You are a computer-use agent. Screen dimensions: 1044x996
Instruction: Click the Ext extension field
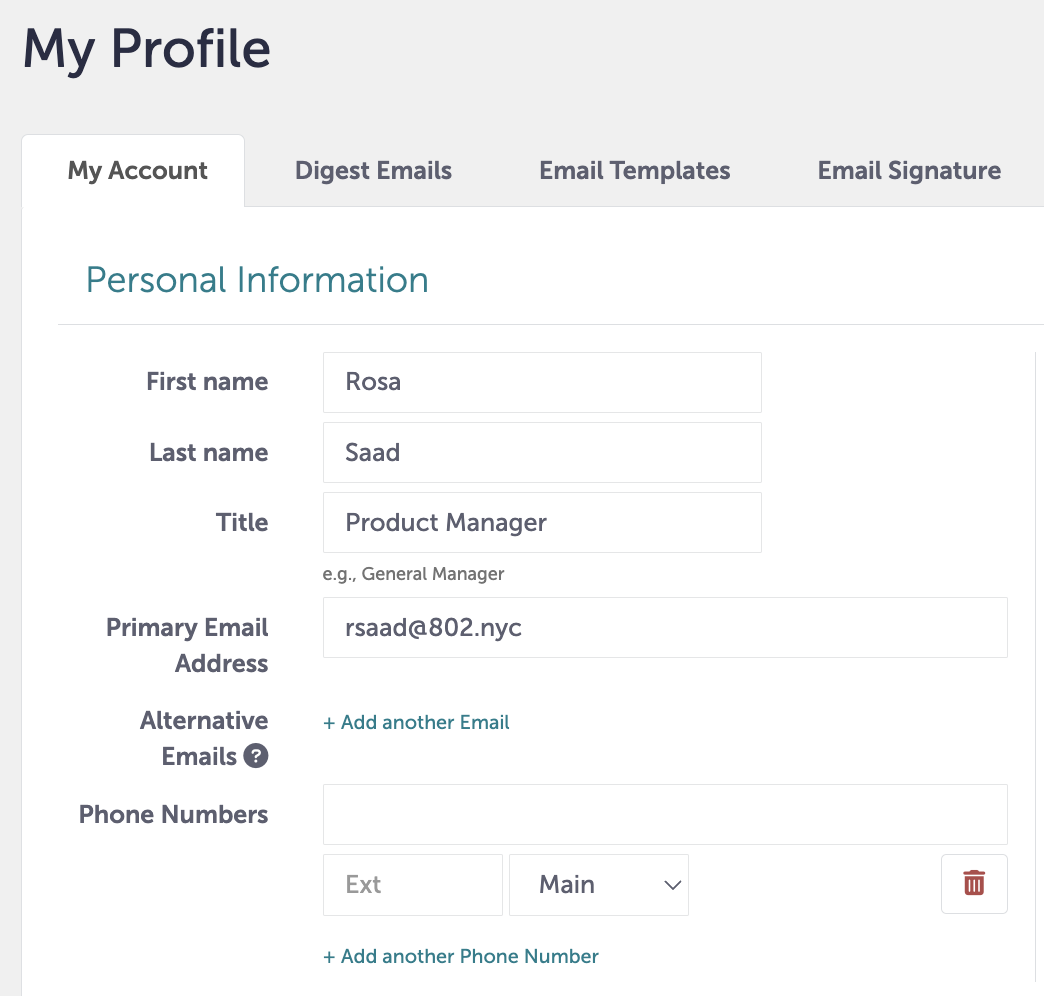click(x=412, y=884)
